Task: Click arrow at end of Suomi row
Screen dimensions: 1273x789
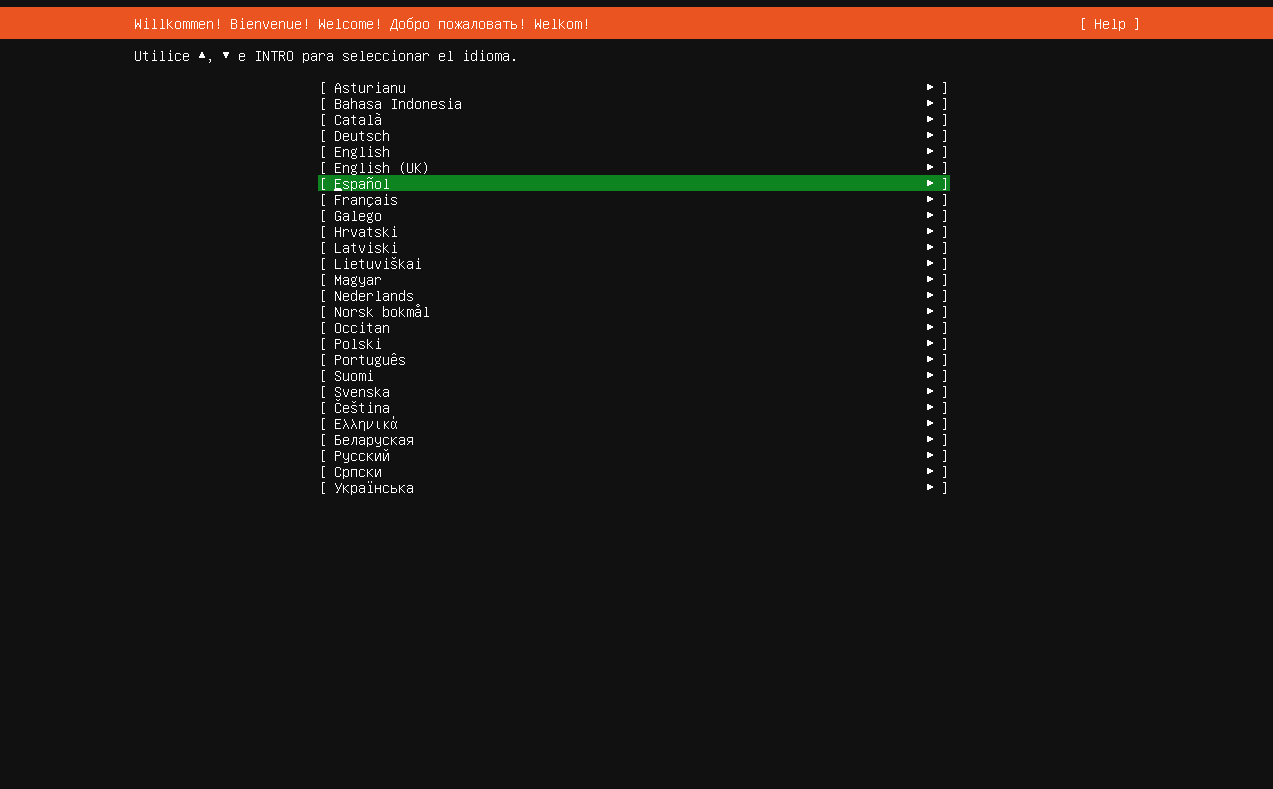Action: pyautogui.click(x=930, y=375)
